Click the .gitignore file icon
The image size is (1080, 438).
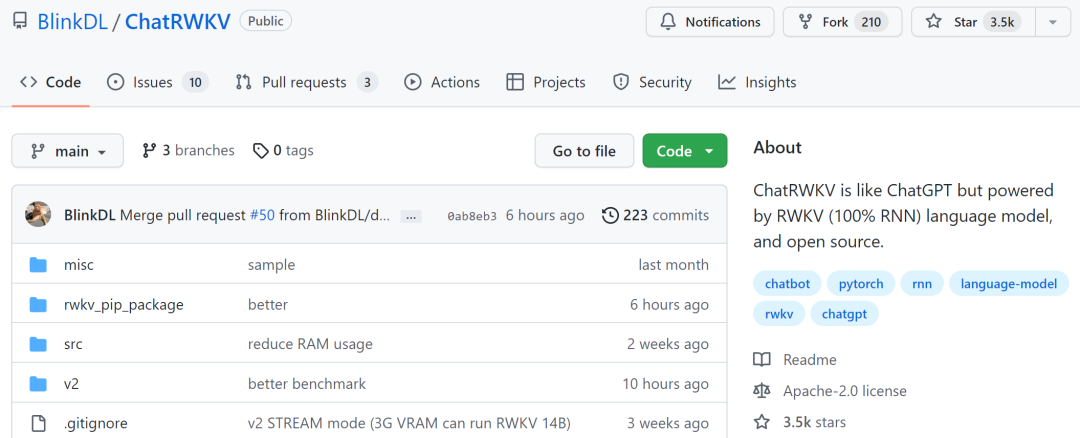pyautogui.click(x=39, y=423)
